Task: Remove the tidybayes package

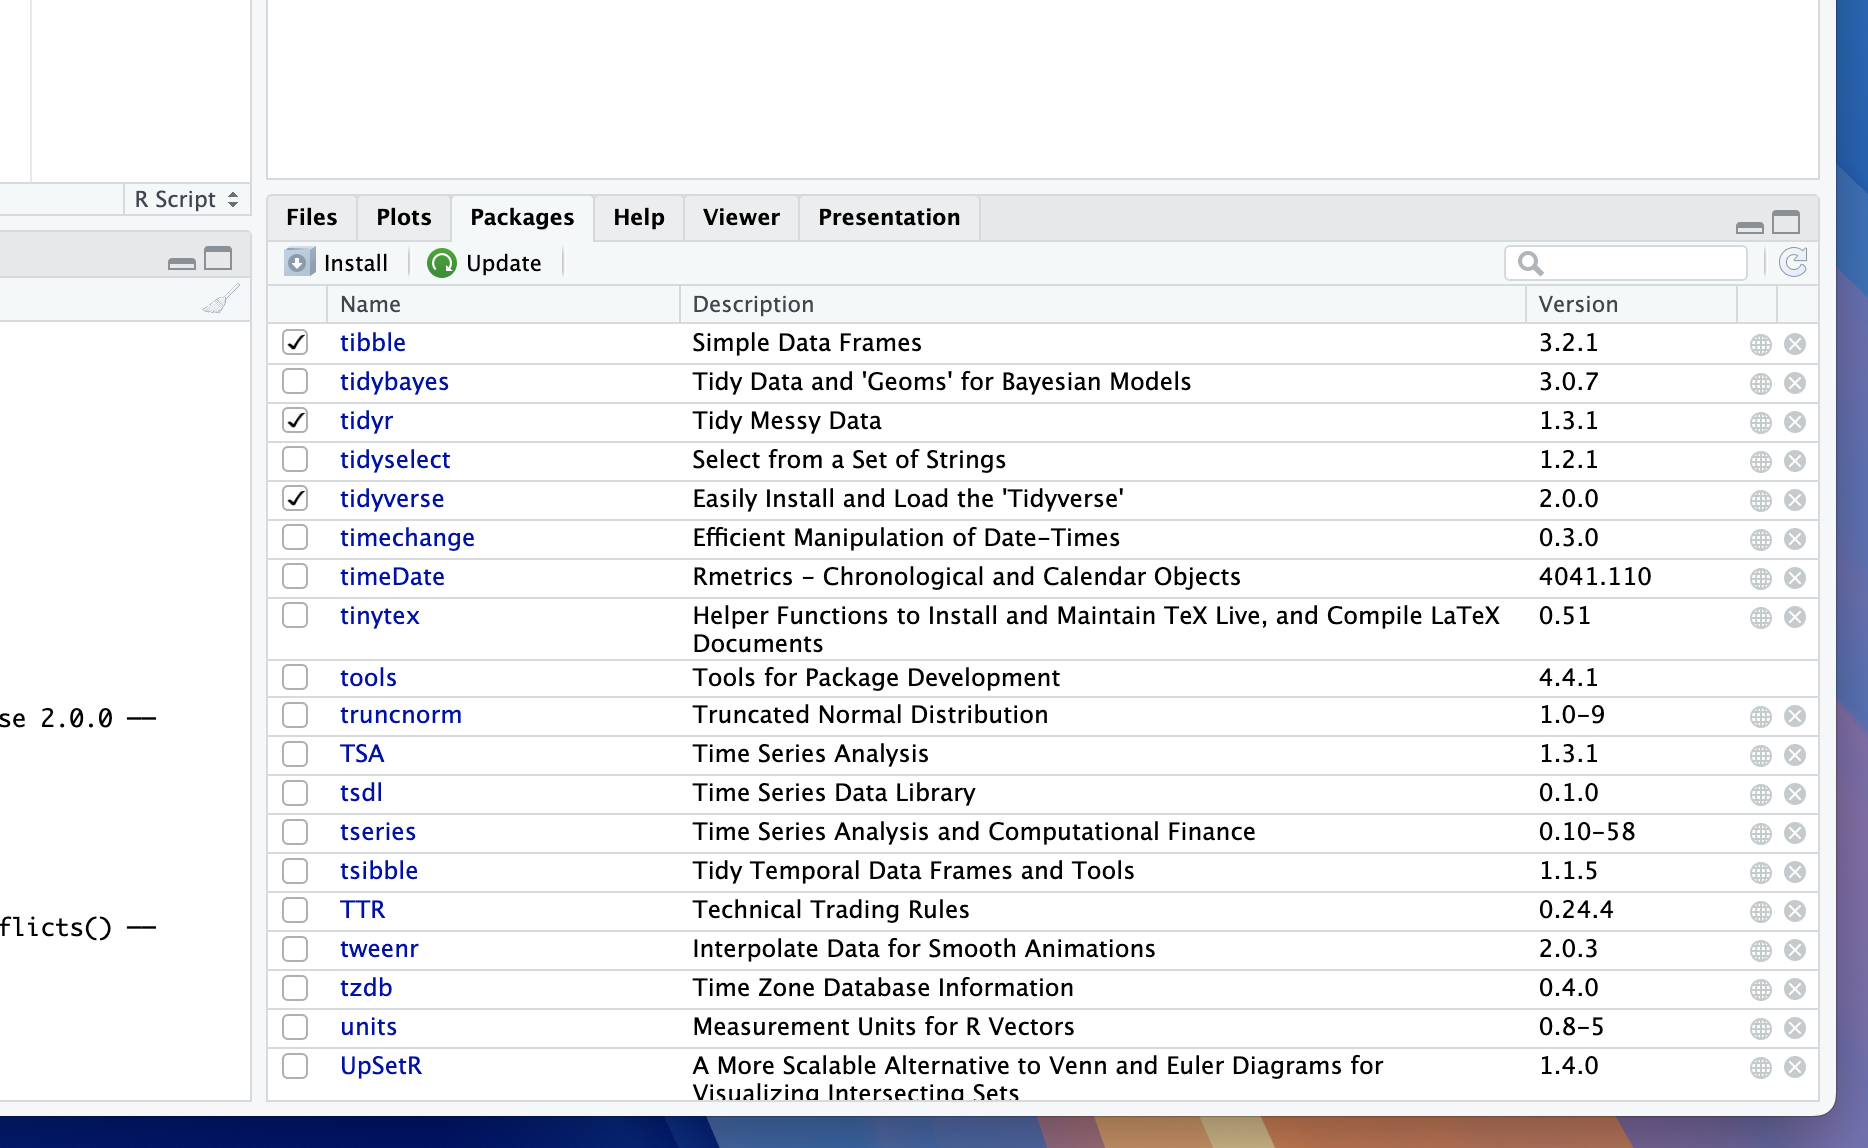Action: (1795, 383)
